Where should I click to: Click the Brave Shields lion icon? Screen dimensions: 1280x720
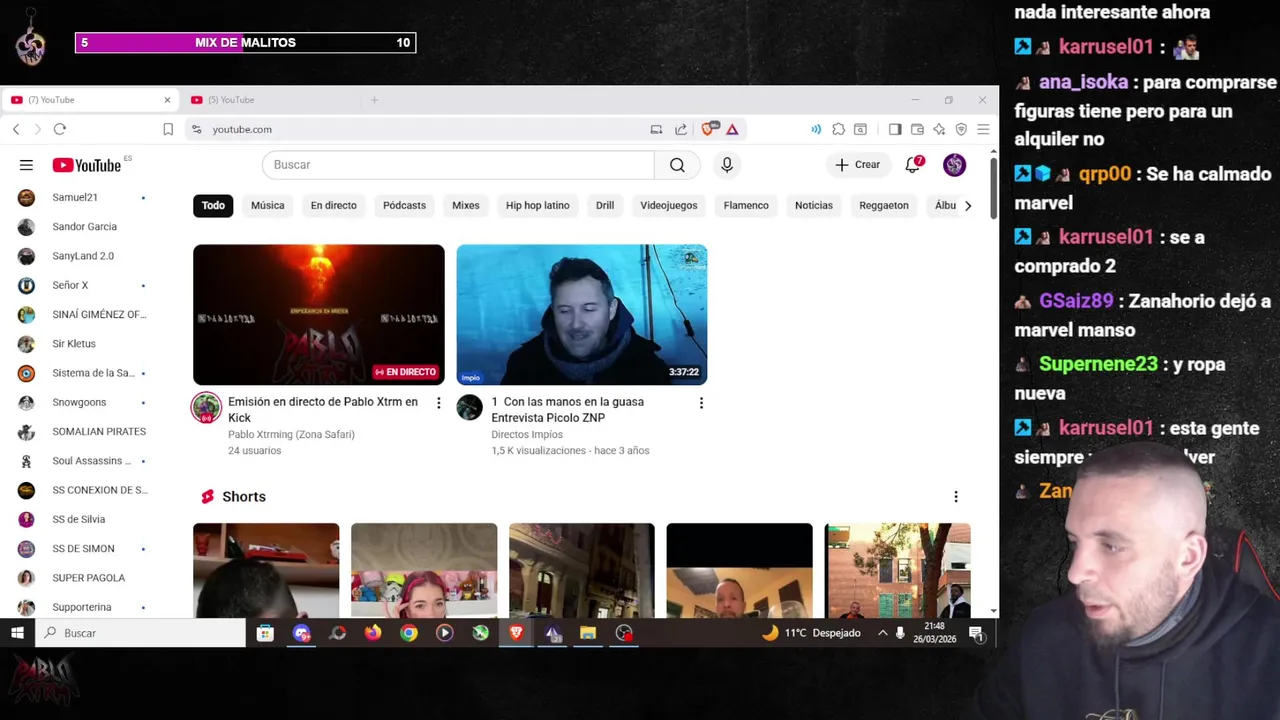tap(709, 129)
